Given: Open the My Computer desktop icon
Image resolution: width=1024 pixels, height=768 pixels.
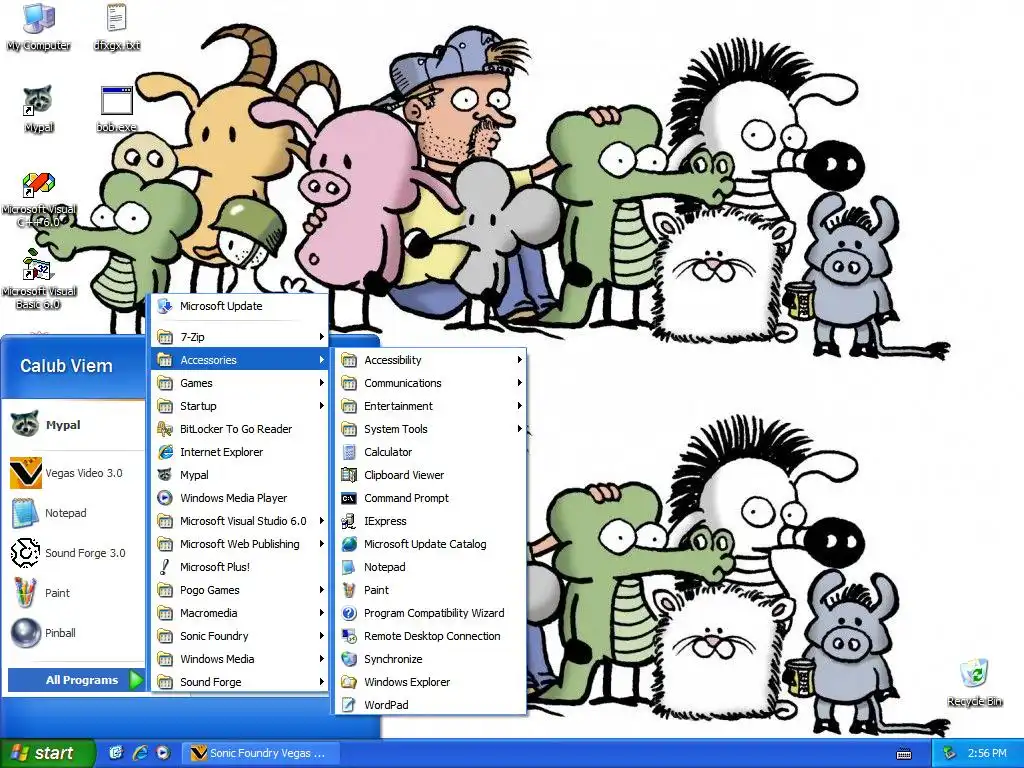Looking at the screenshot, I should click(x=39, y=27).
